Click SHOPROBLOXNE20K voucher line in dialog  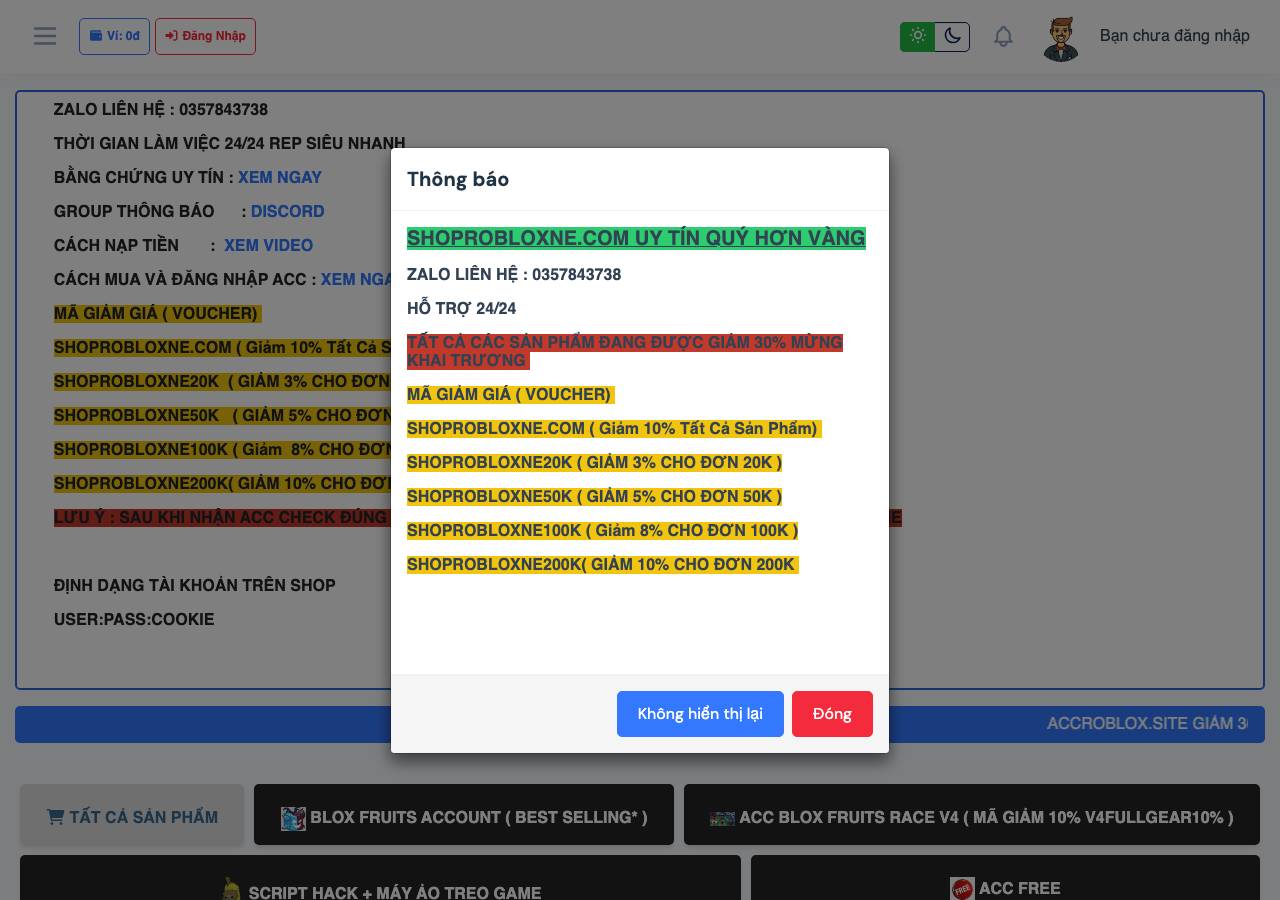point(595,462)
